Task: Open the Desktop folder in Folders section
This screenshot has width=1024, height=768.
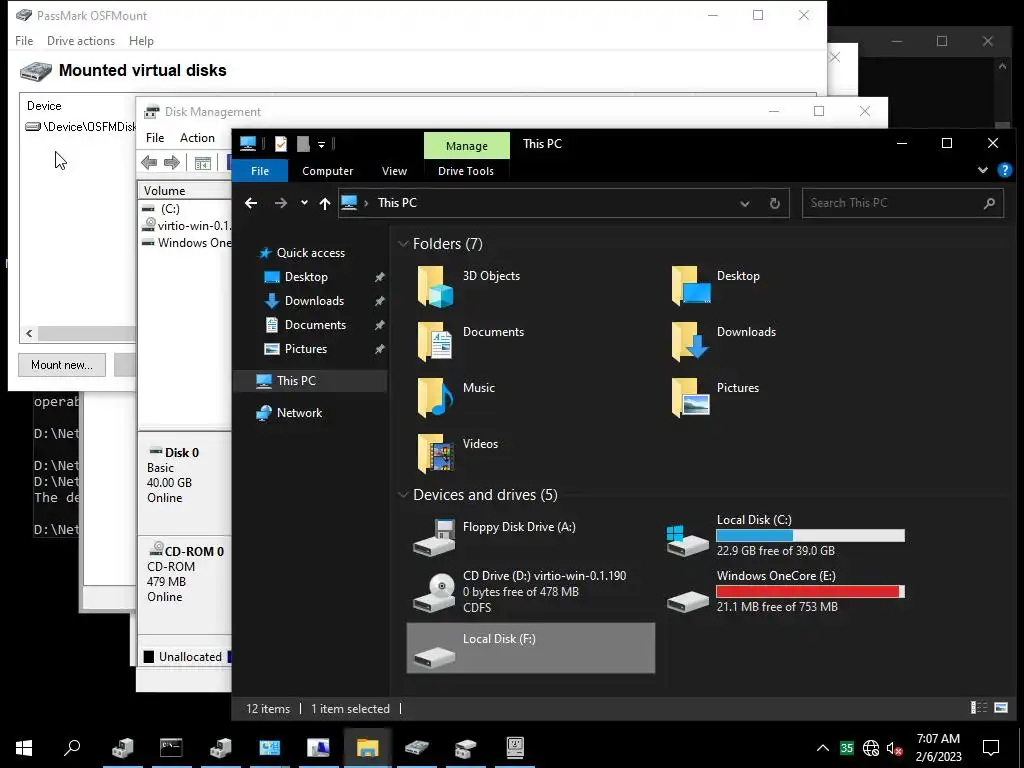Action: click(x=691, y=286)
